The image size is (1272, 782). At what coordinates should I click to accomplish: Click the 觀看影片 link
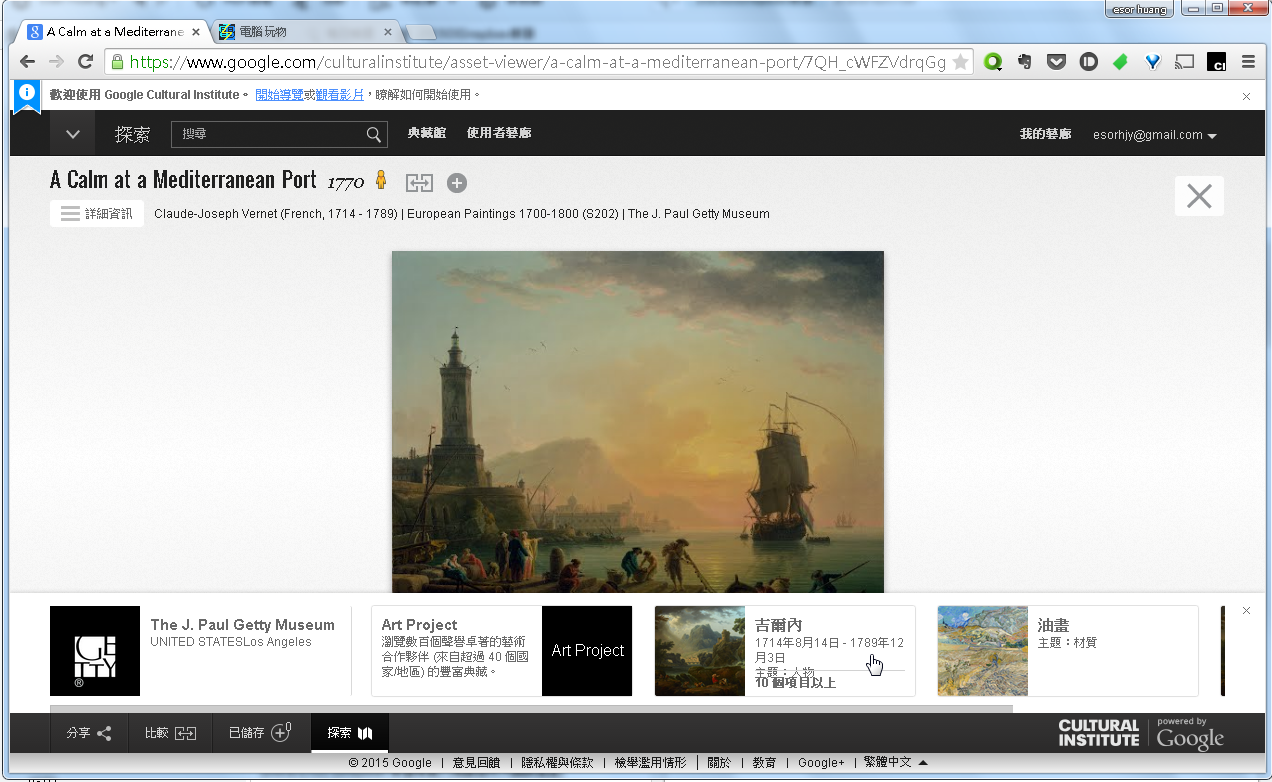point(340,95)
